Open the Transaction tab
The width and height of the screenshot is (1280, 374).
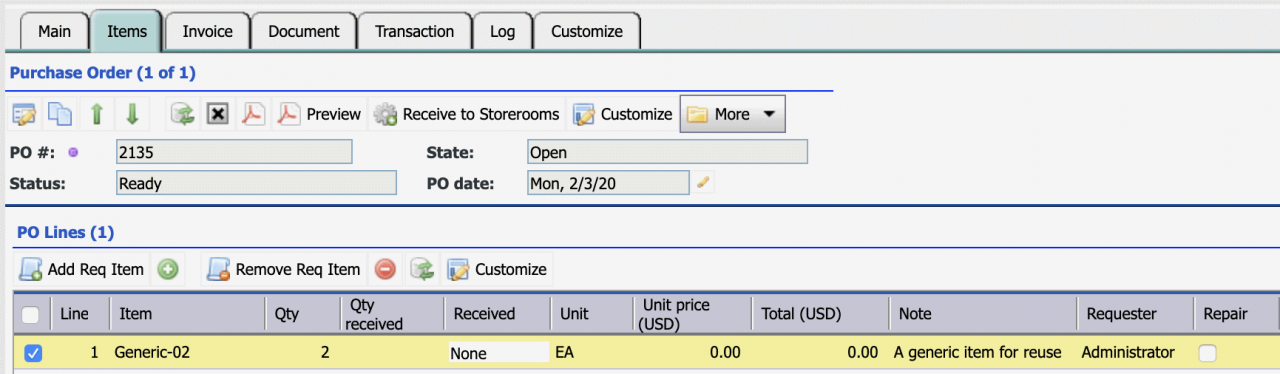pos(414,31)
